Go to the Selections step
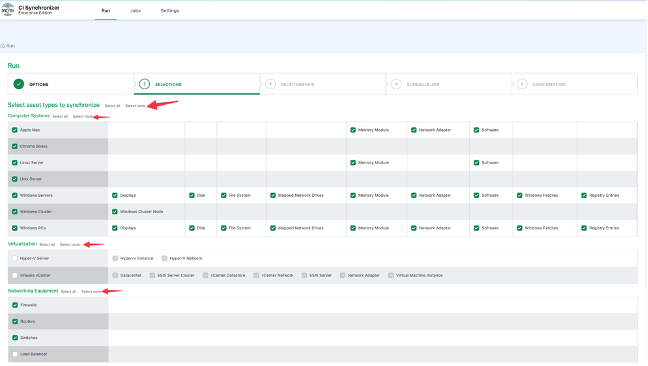Image resolution: width=648 pixels, height=366 pixels. coord(197,84)
